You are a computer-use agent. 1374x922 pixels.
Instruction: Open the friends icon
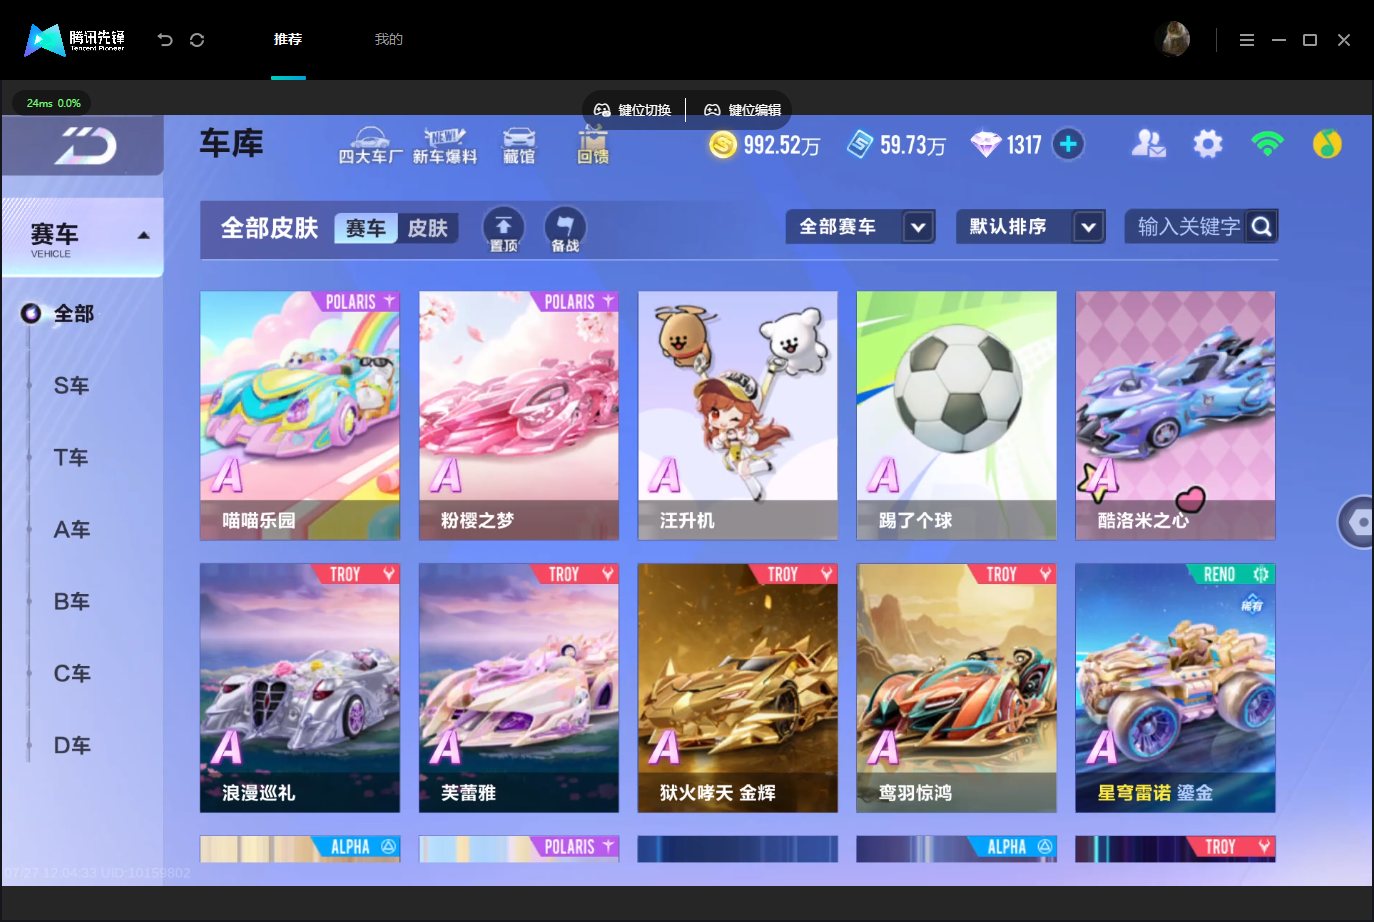point(1148,144)
